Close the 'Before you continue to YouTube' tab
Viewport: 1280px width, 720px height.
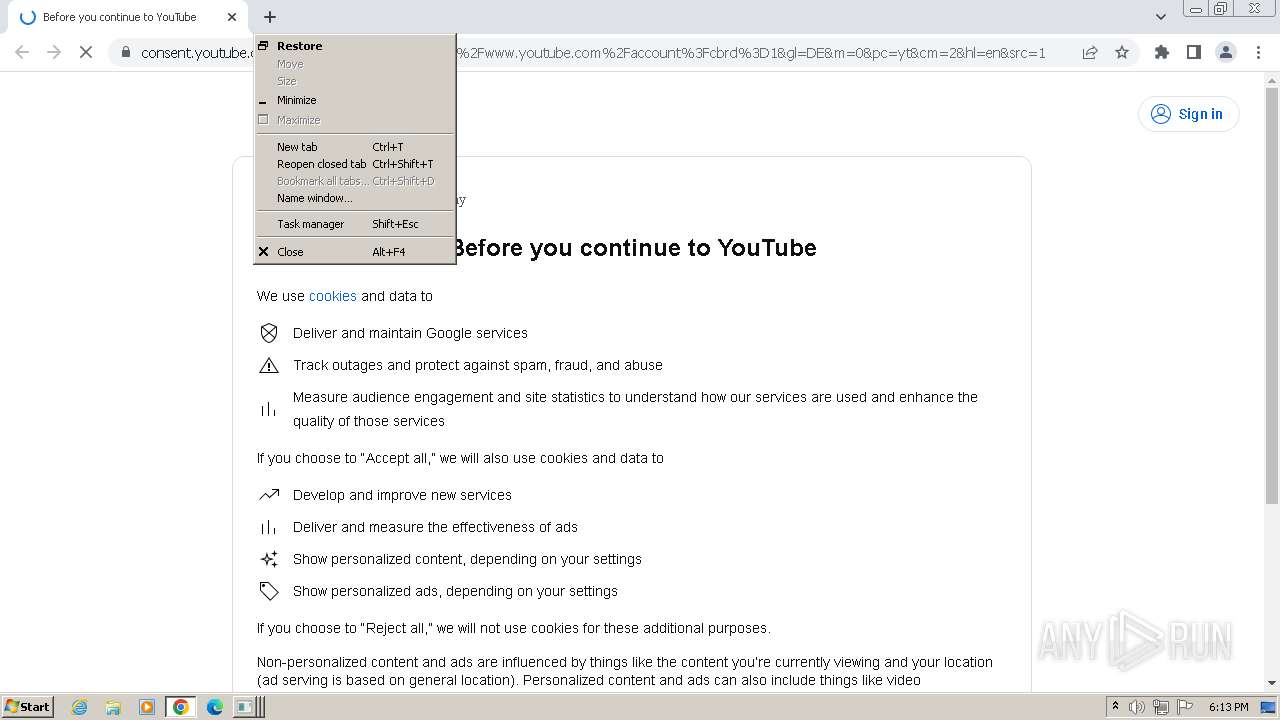(x=232, y=17)
